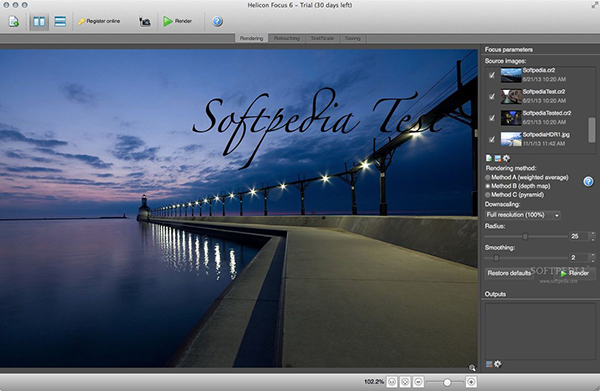
Task: Toggle fullscreen arrows in title bar
Action: click(594, 5)
